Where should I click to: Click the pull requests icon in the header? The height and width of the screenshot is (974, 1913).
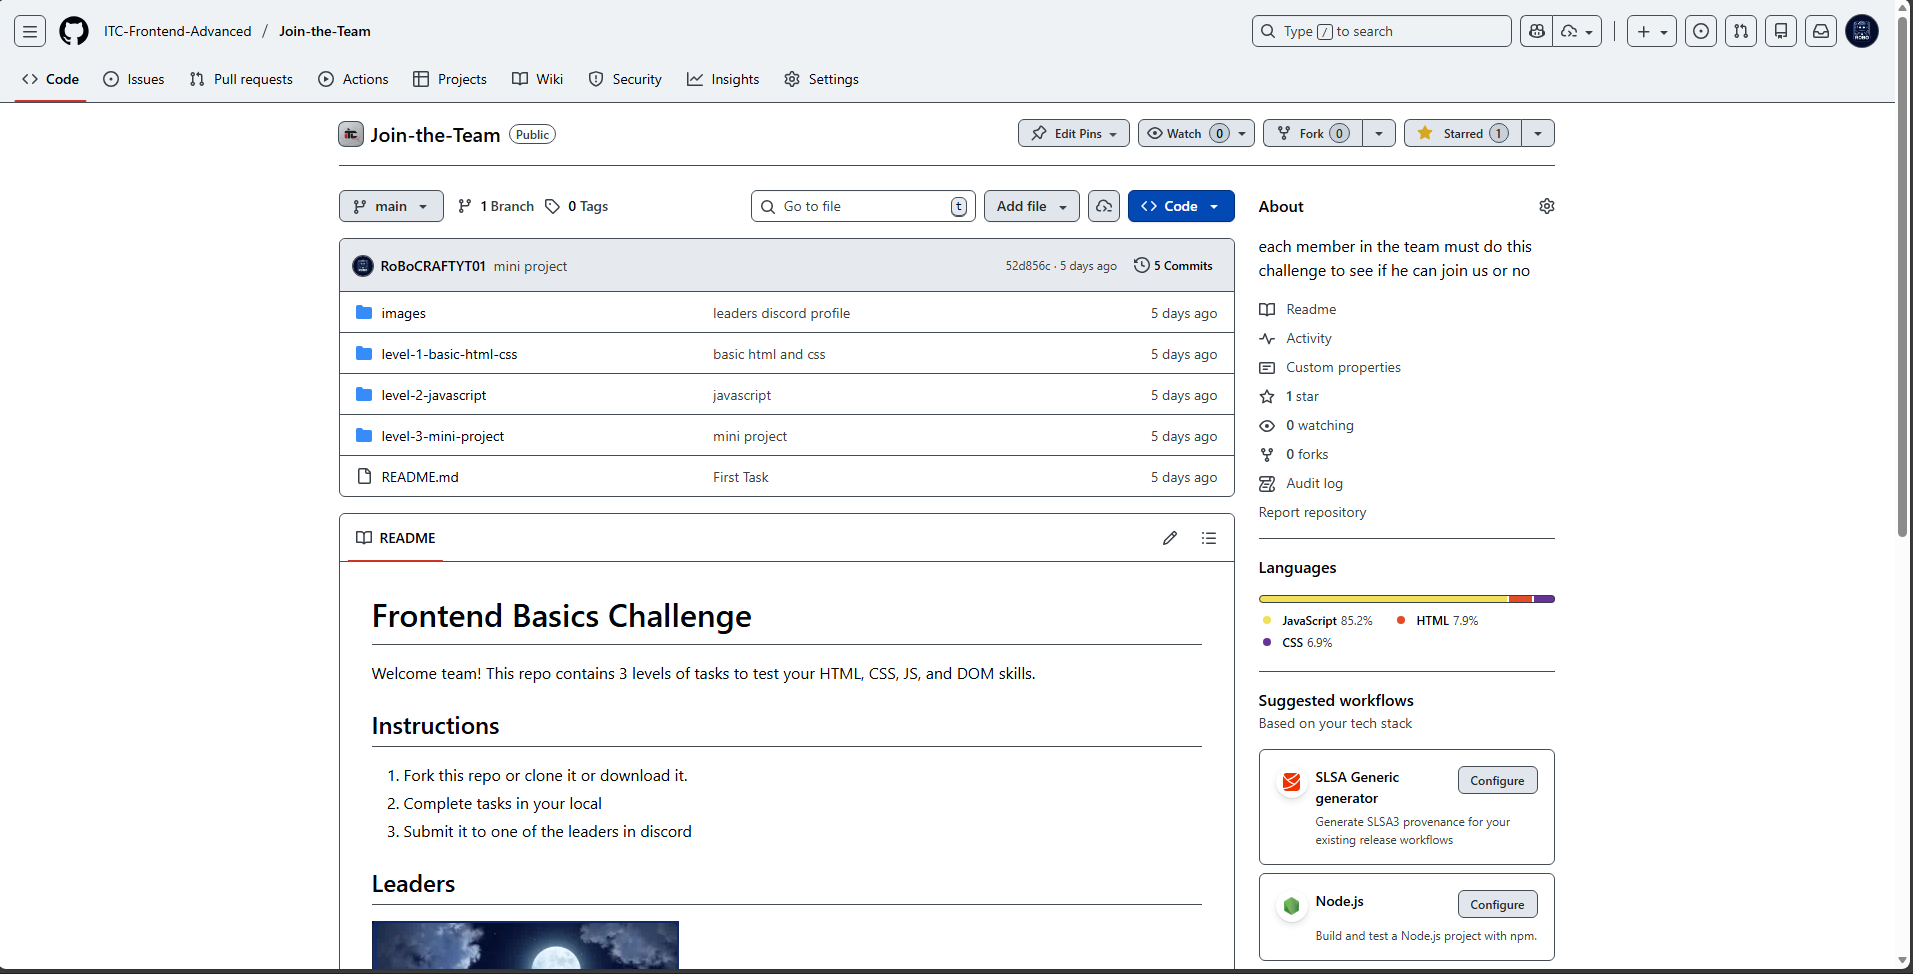pyautogui.click(x=1740, y=31)
